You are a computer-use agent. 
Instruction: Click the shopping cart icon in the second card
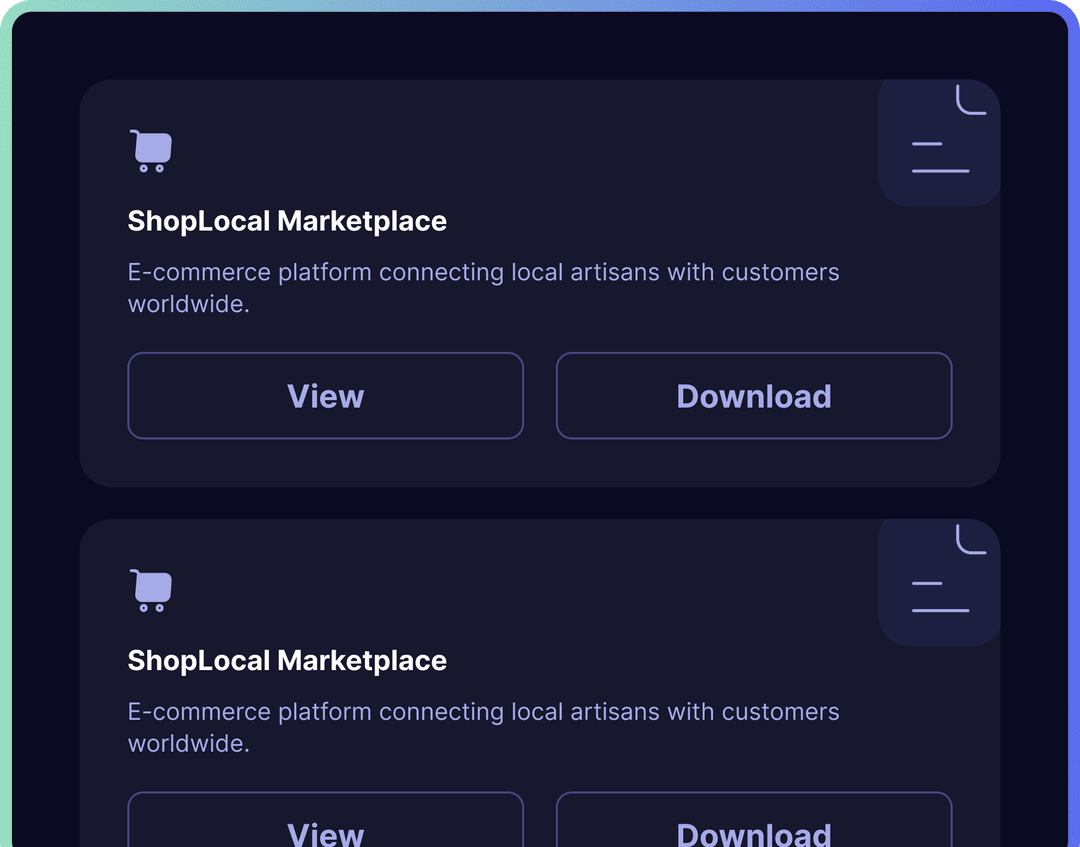151,591
